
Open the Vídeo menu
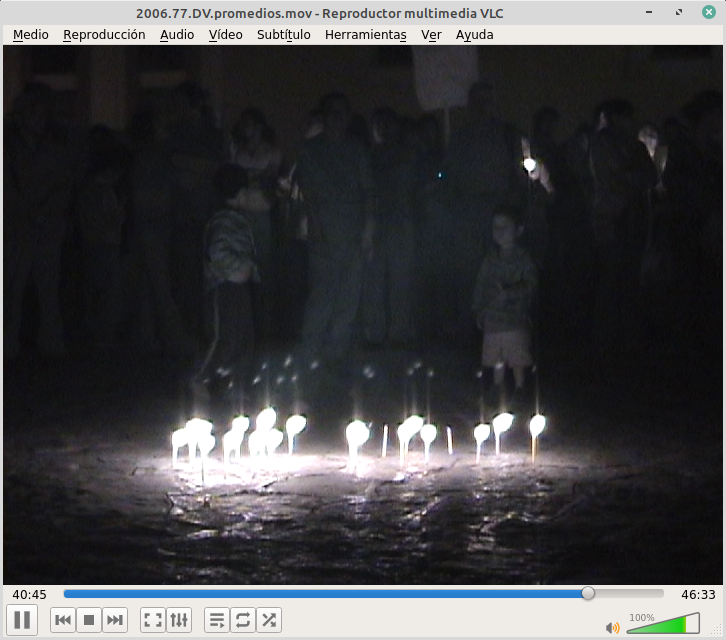(225, 35)
